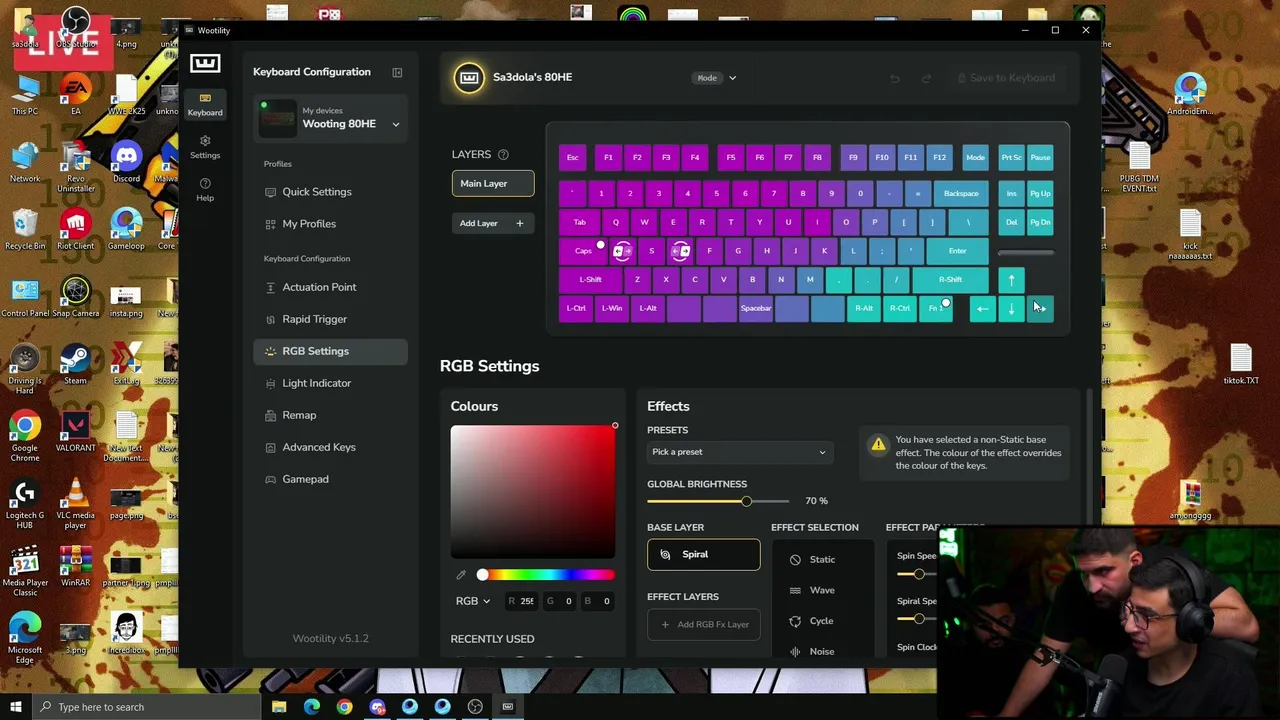This screenshot has height=720, width=1280.
Task: Open the Riot Client desktop shortcut
Action: click(x=75, y=231)
